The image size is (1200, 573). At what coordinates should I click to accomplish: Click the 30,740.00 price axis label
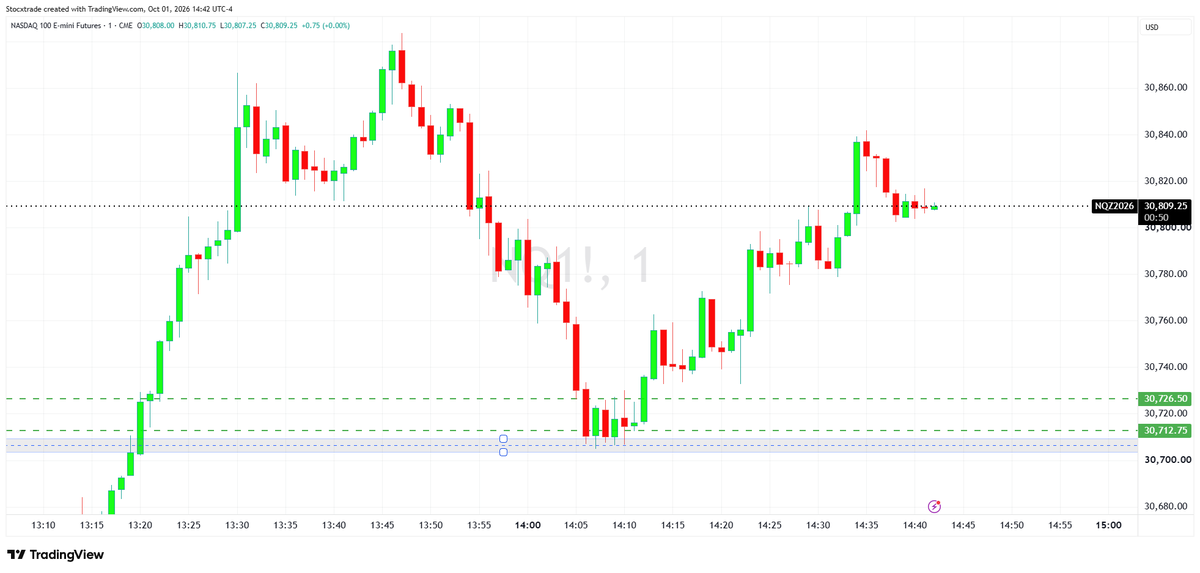click(1165, 367)
